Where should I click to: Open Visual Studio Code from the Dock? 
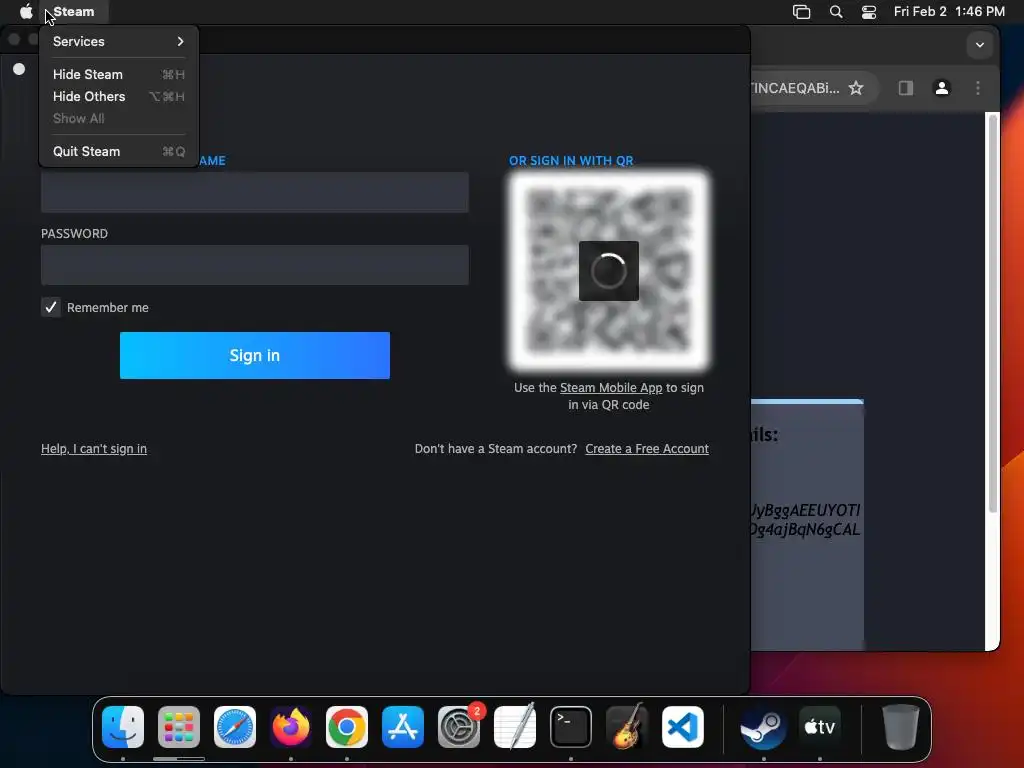tap(683, 727)
